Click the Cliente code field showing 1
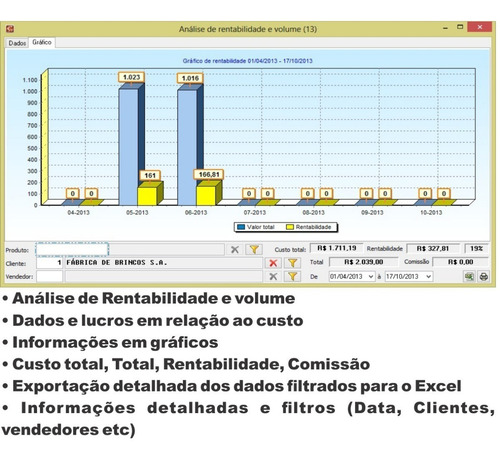This screenshot has height=462, width=500. click(x=49, y=263)
